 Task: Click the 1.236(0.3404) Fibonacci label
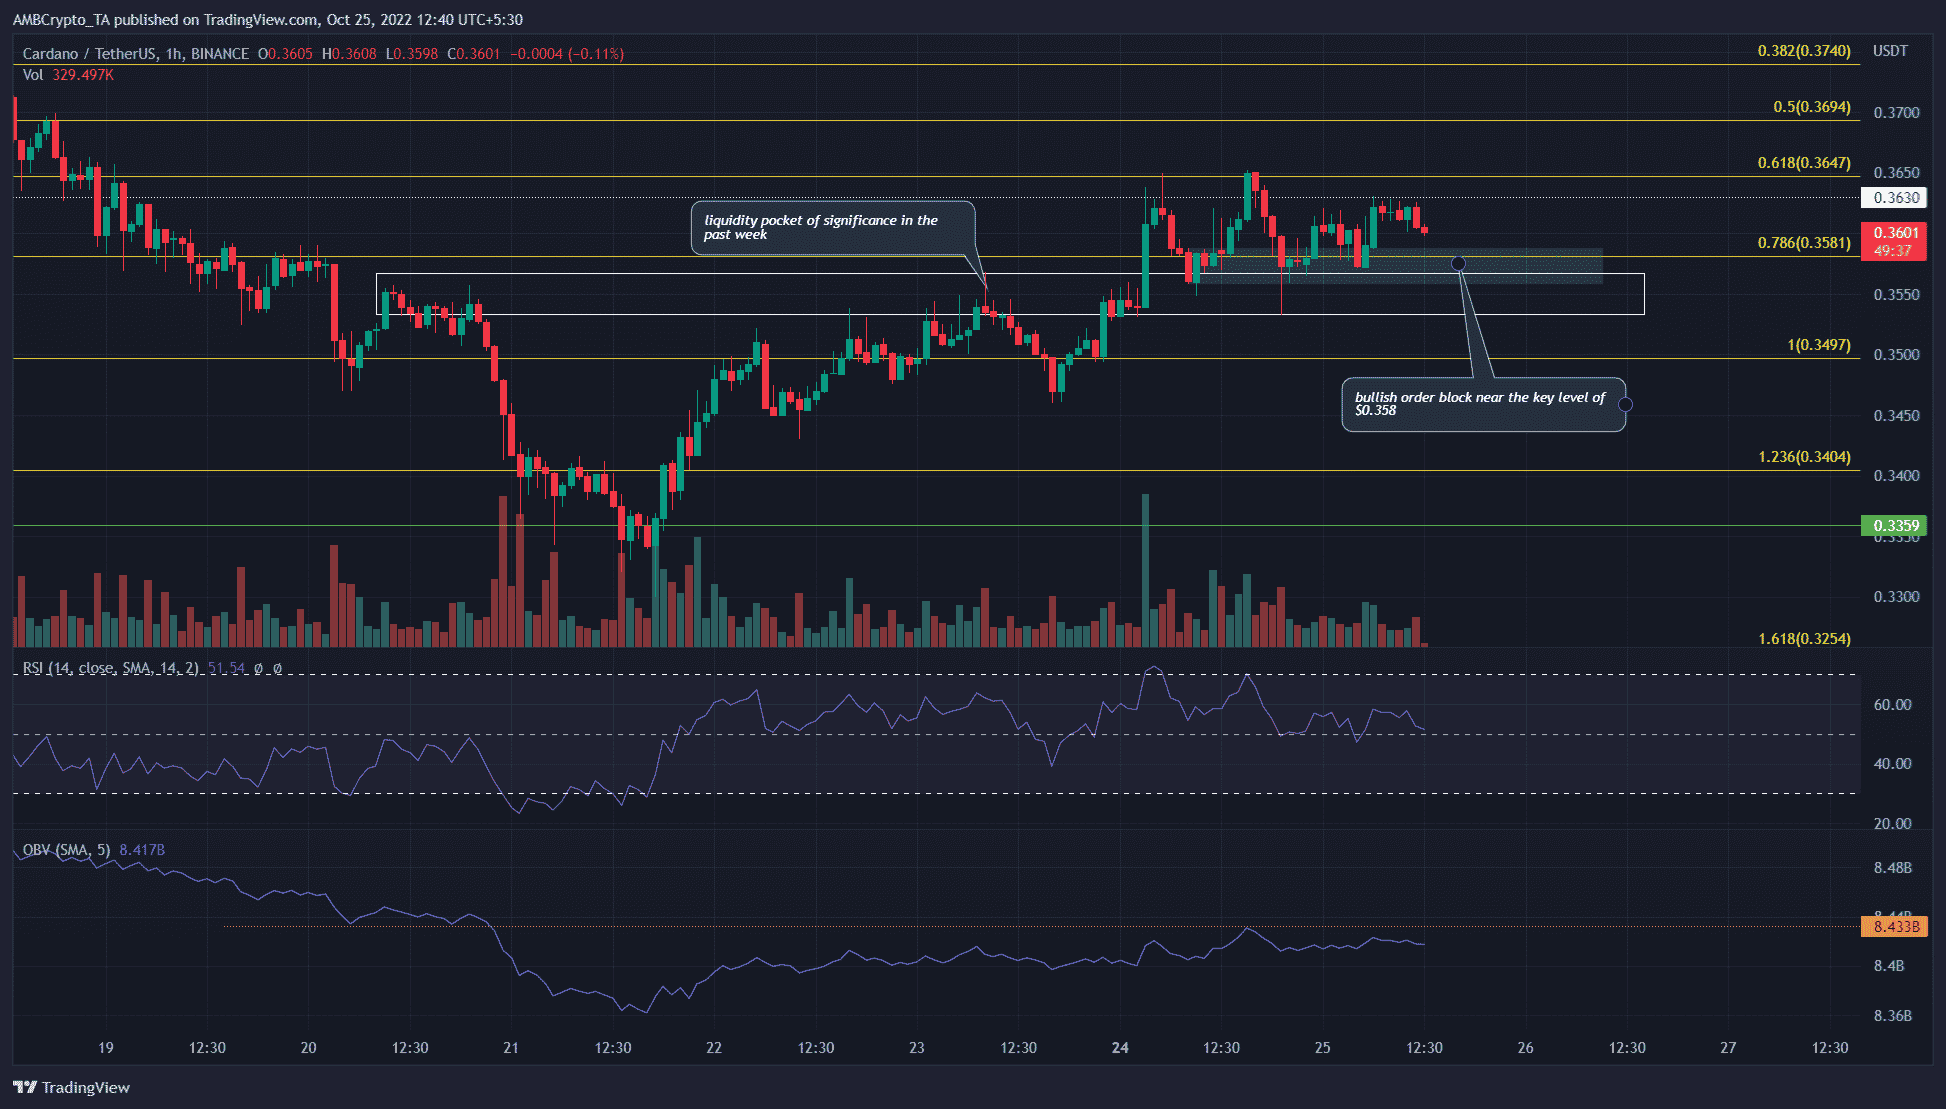tap(1804, 457)
